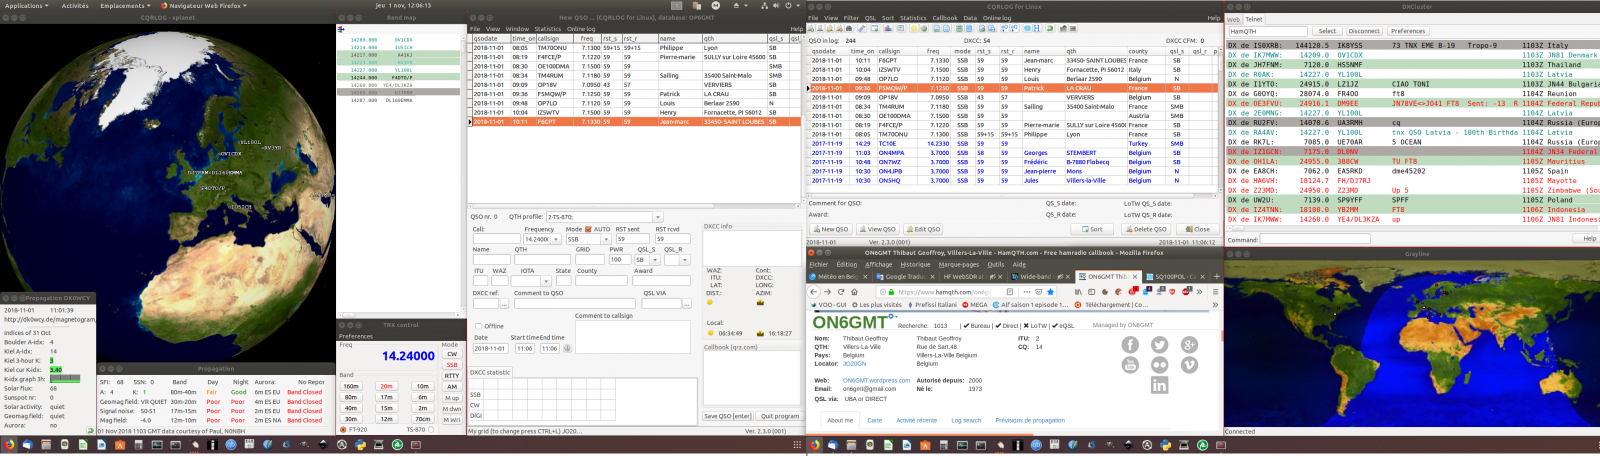The height and width of the screenshot is (456, 1600).
Task: Switch to the Telnet tab in DXCluster
Action: coord(1254,19)
